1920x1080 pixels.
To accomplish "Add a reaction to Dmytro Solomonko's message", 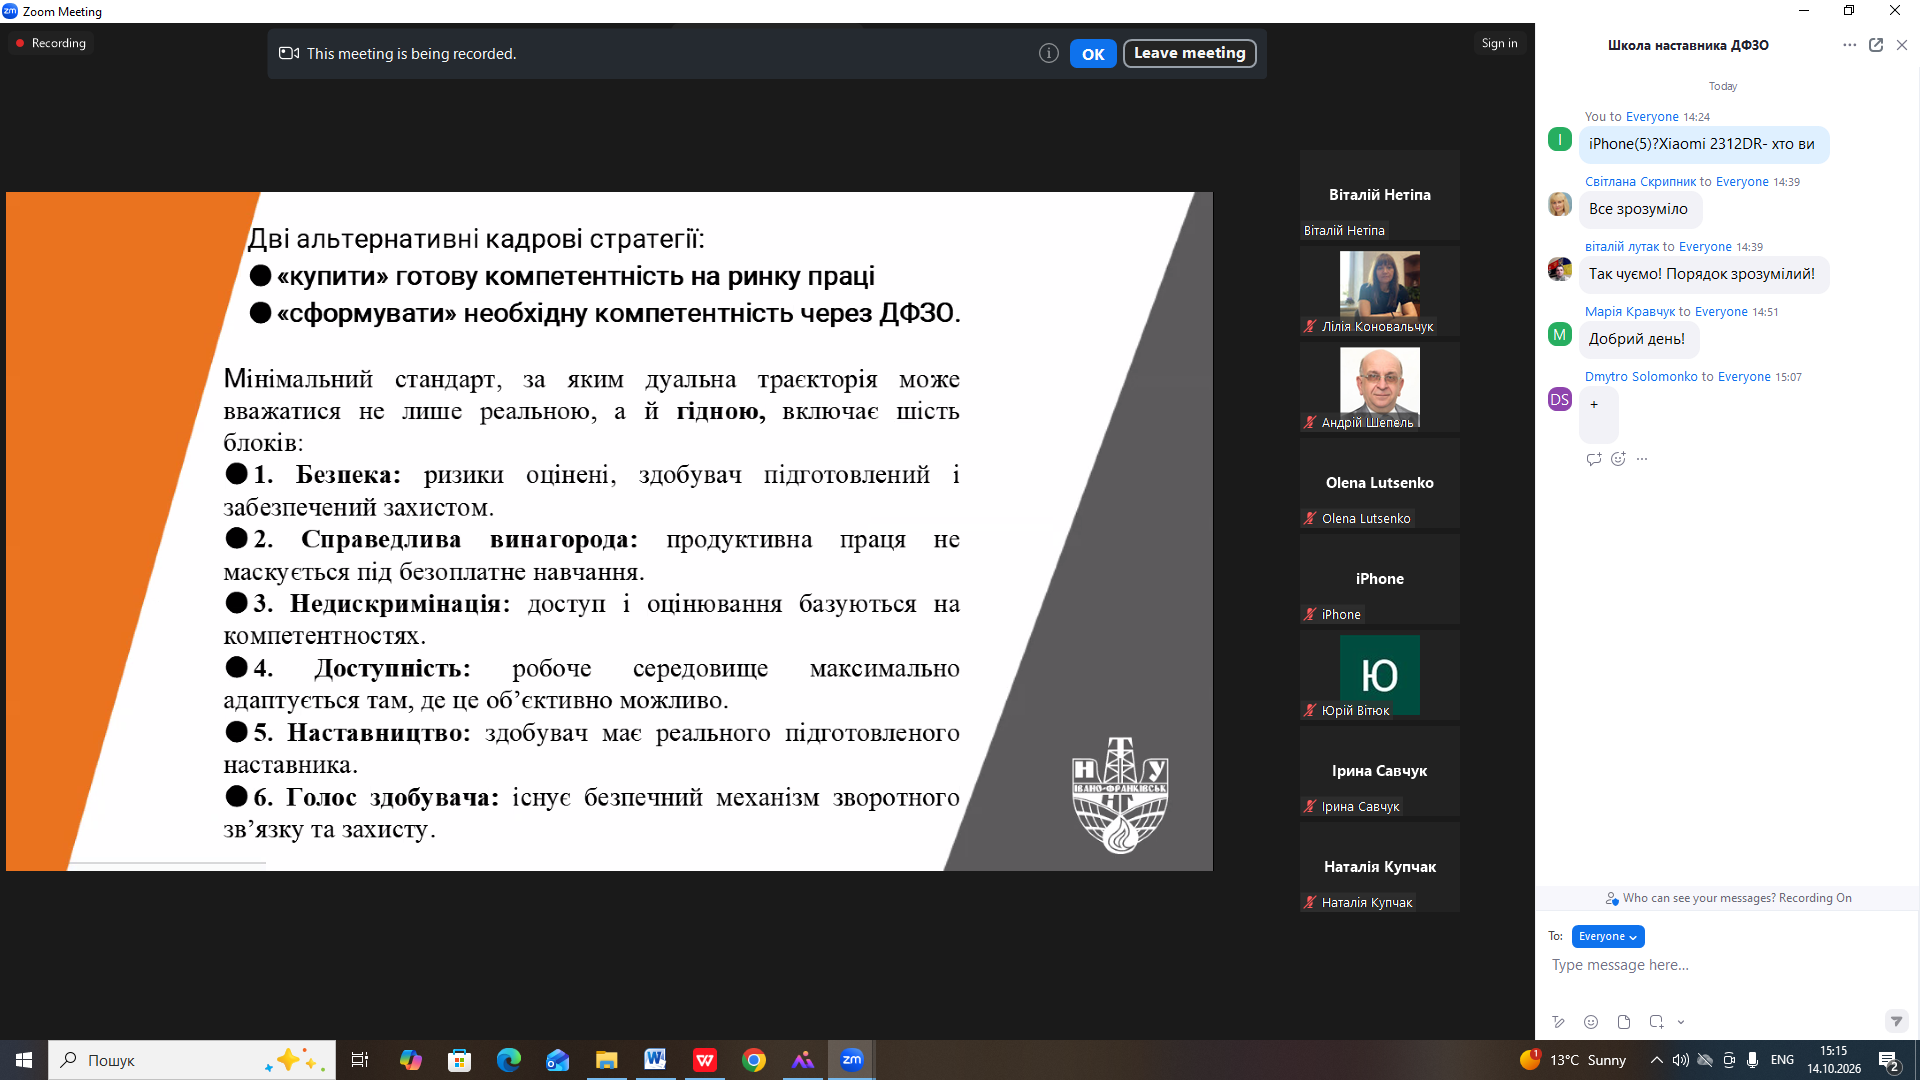I will coord(1618,459).
